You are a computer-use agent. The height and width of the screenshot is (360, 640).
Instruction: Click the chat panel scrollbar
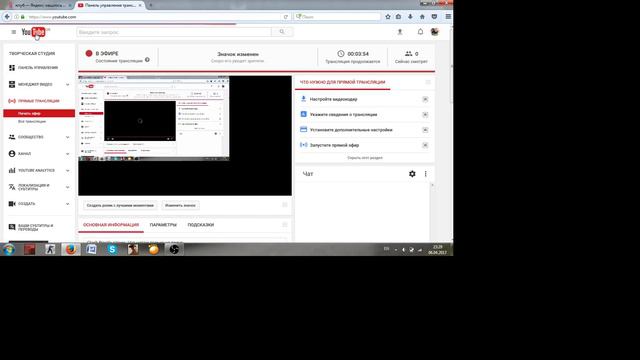(432, 212)
